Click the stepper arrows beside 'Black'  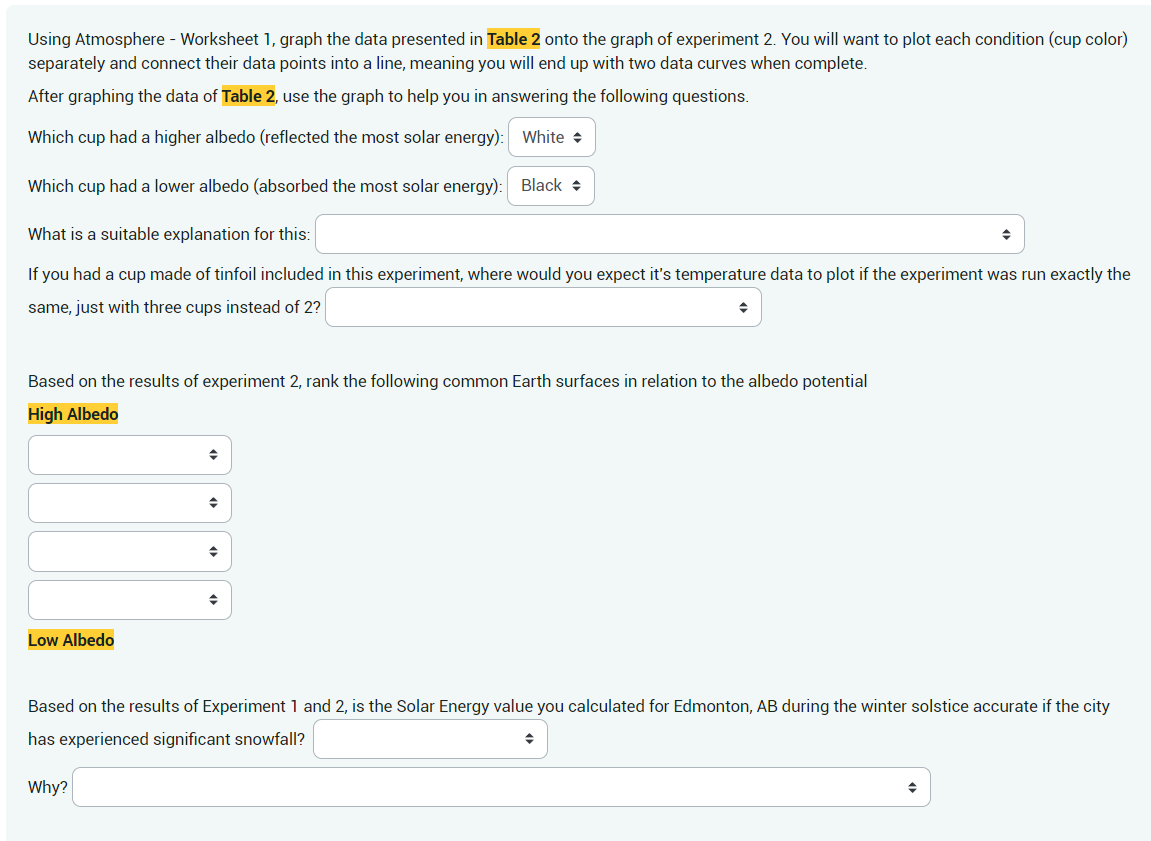tap(578, 185)
